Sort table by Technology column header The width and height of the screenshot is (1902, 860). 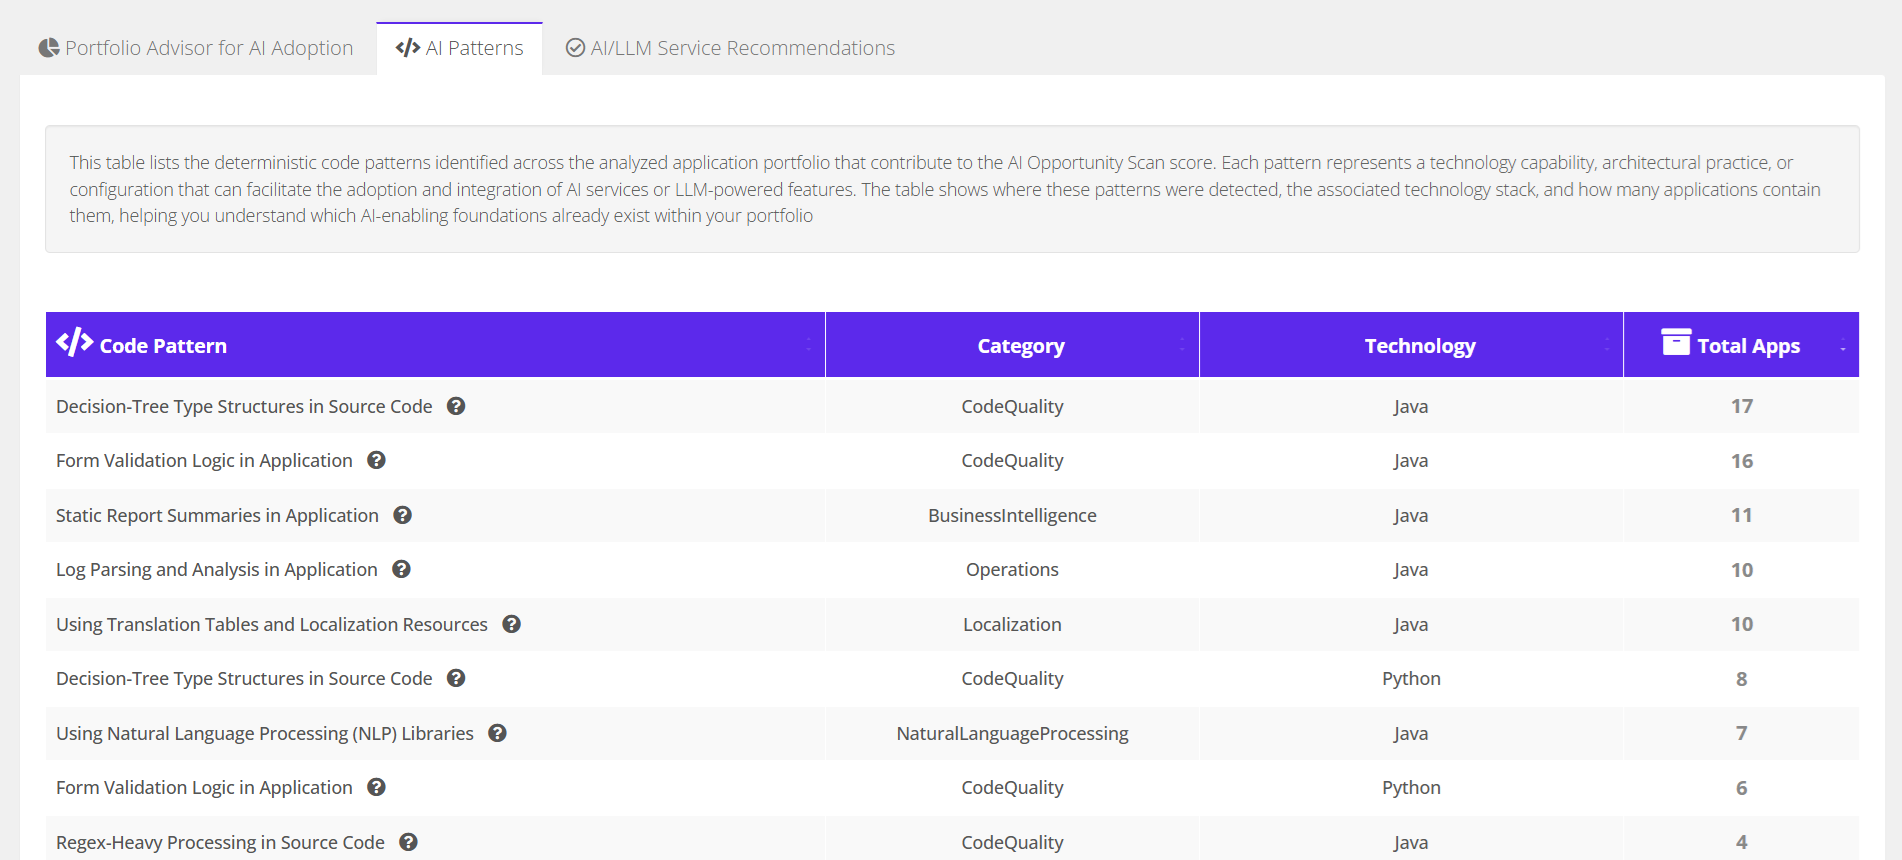[1411, 345]
